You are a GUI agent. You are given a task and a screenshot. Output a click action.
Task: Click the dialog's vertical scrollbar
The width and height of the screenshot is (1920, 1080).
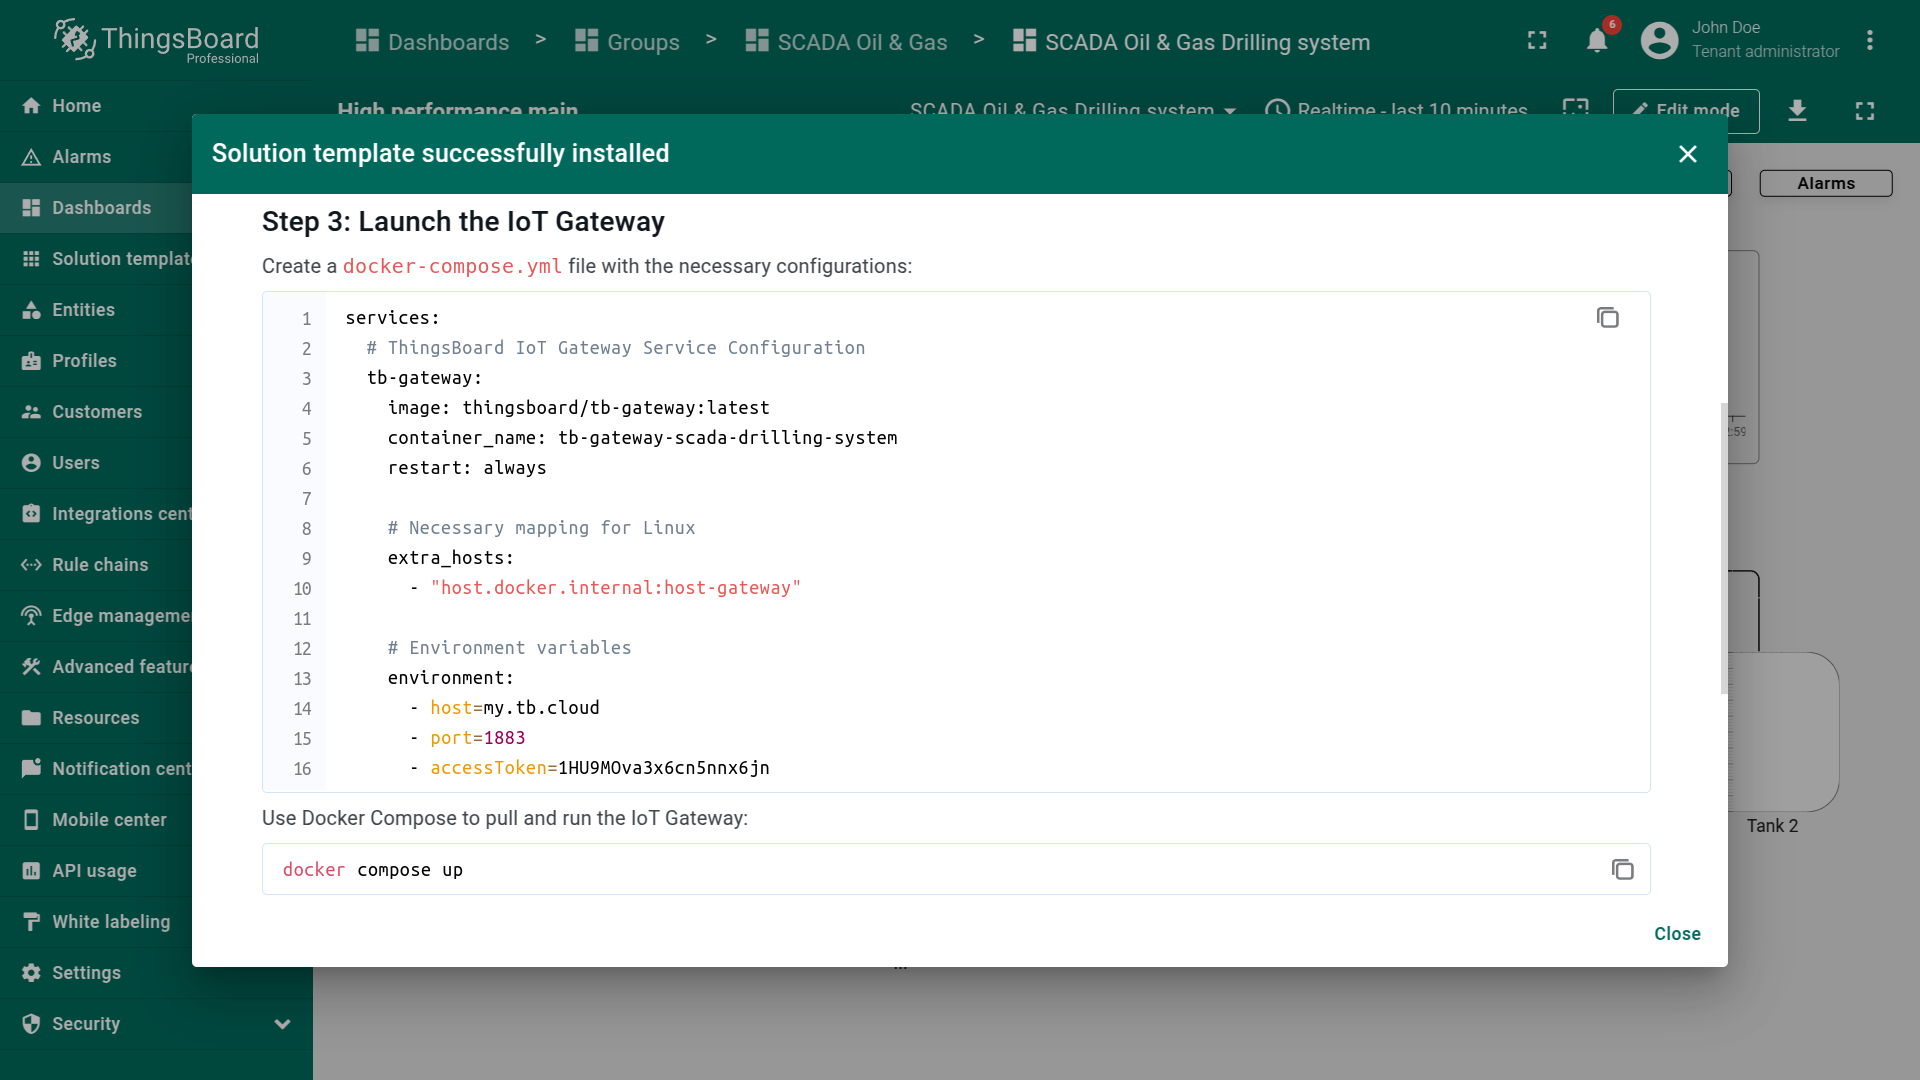[x=1723, y=548]
